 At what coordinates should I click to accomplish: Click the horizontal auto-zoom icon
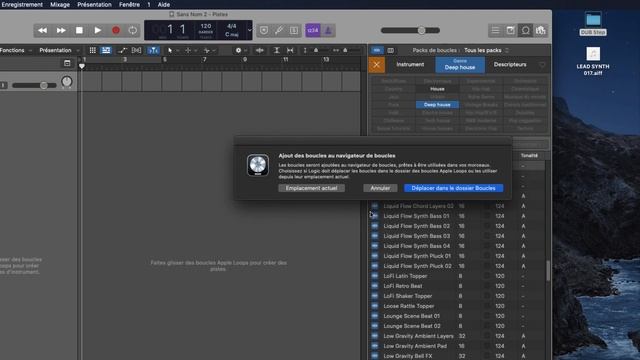pyautogui.click(x=290, y=50)
